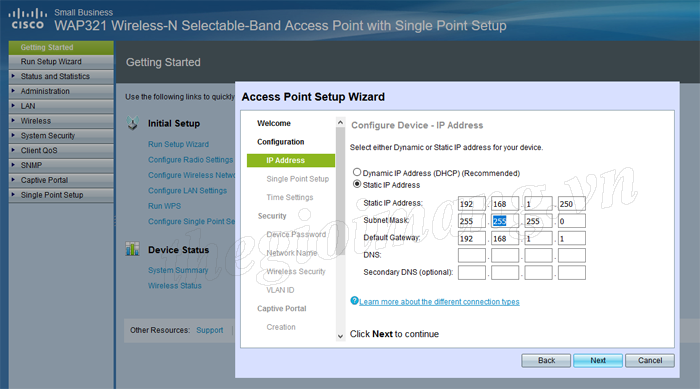Click the wizard step list scroll-up arrow
The height and width of the screenshot is (389, 700).
coord(340,122)
